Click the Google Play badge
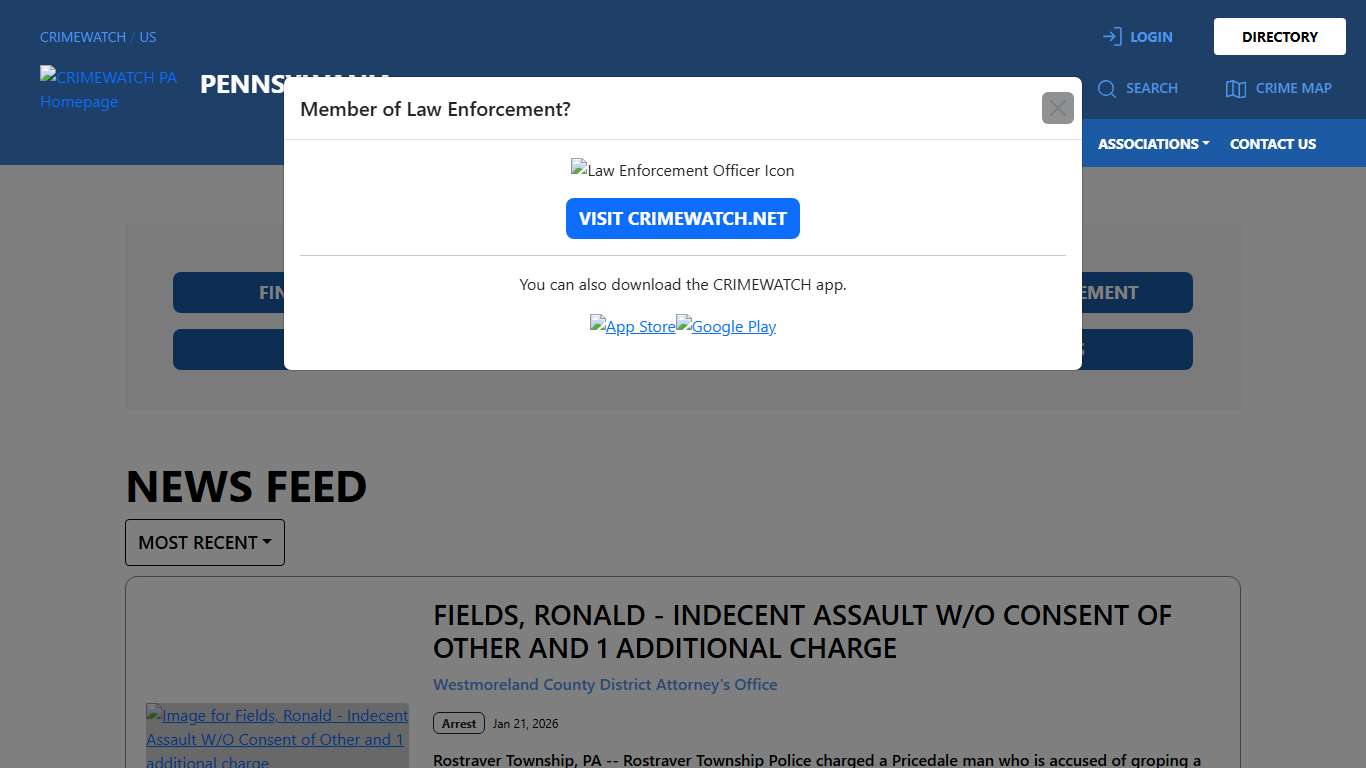The image size is (1366, 768). click(726, 326)
